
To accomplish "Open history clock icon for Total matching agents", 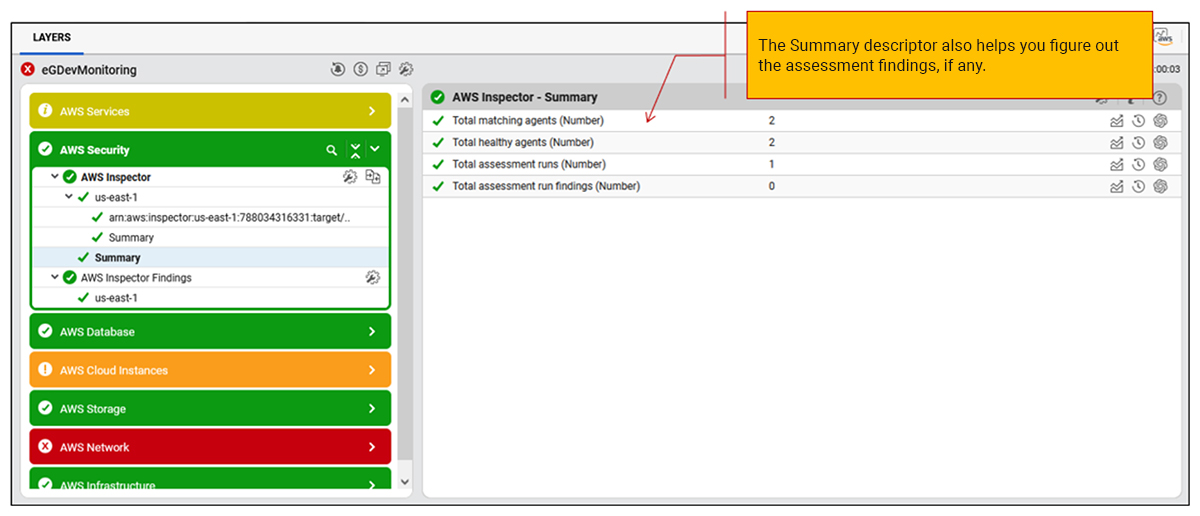I will (x=1138, y=120).
